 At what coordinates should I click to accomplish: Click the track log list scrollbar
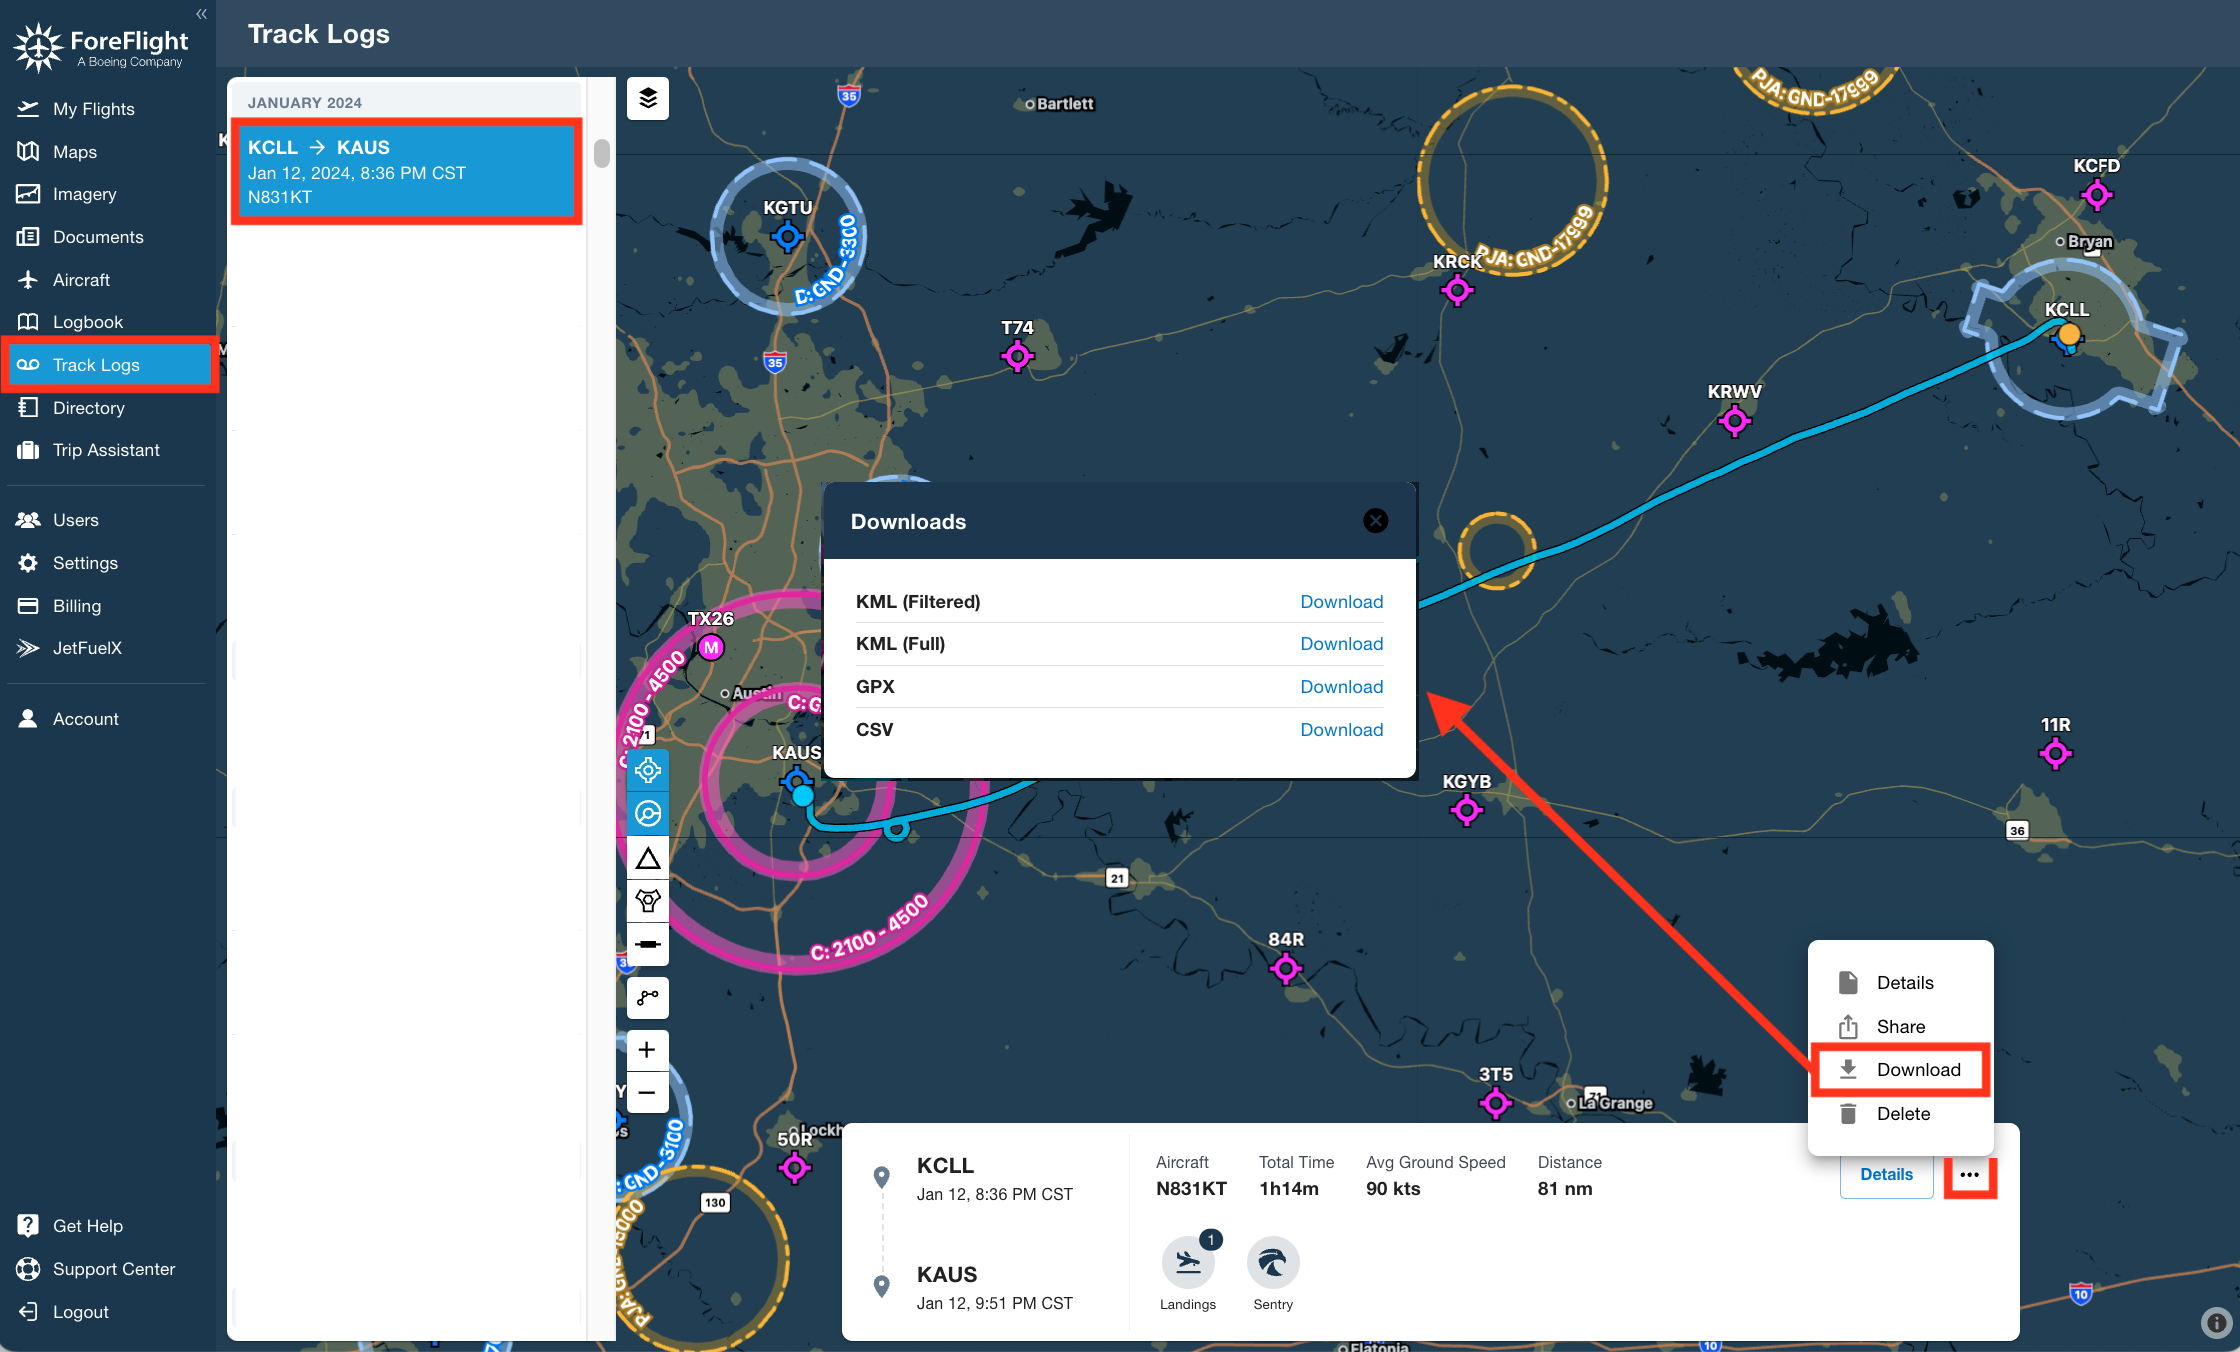[x=601, y=153]
